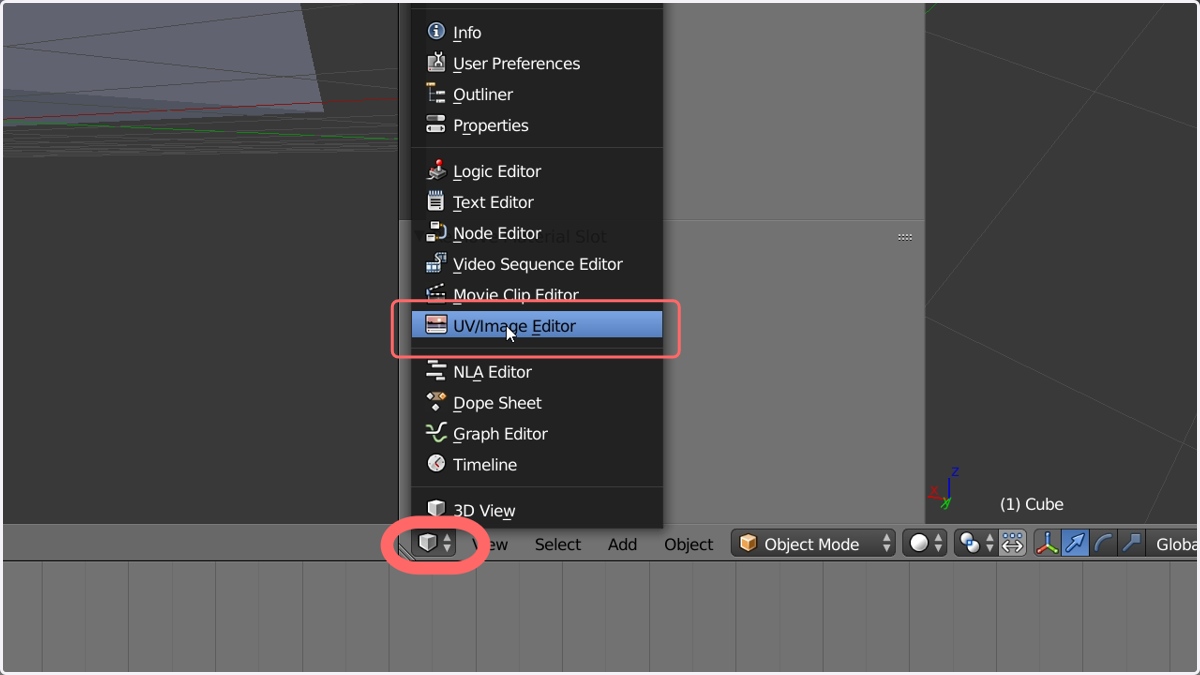Enable the rotate manipulator arc
The height and width of the screenshot is (675, 1200).
coord(1103,543)
